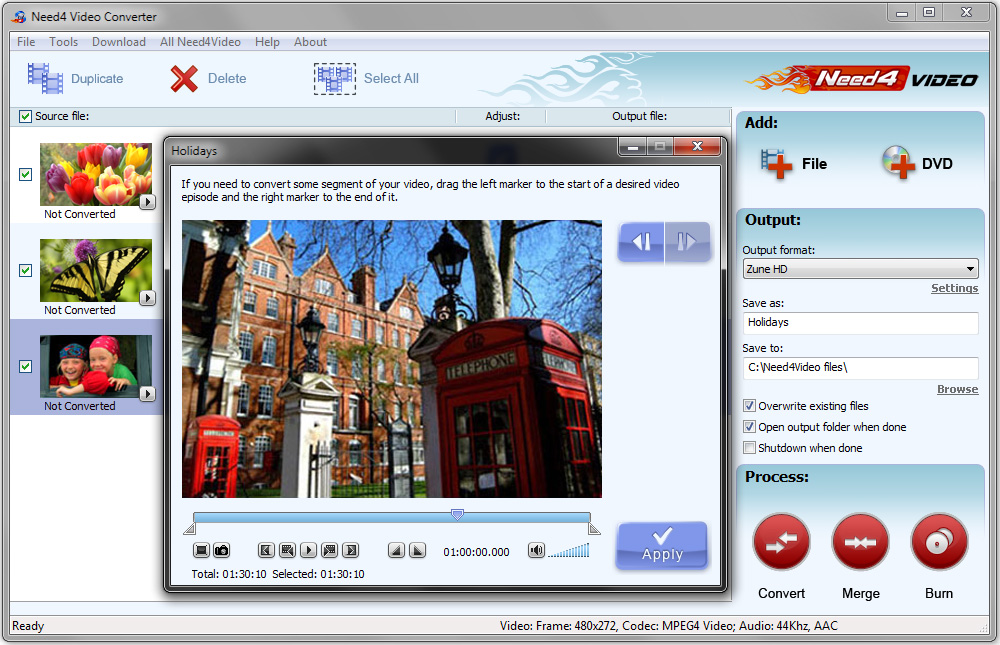The height and width of the screenshot is (645, 1000).
Task: Select the butterfly video thumbnail
Action: click(96, 271)
